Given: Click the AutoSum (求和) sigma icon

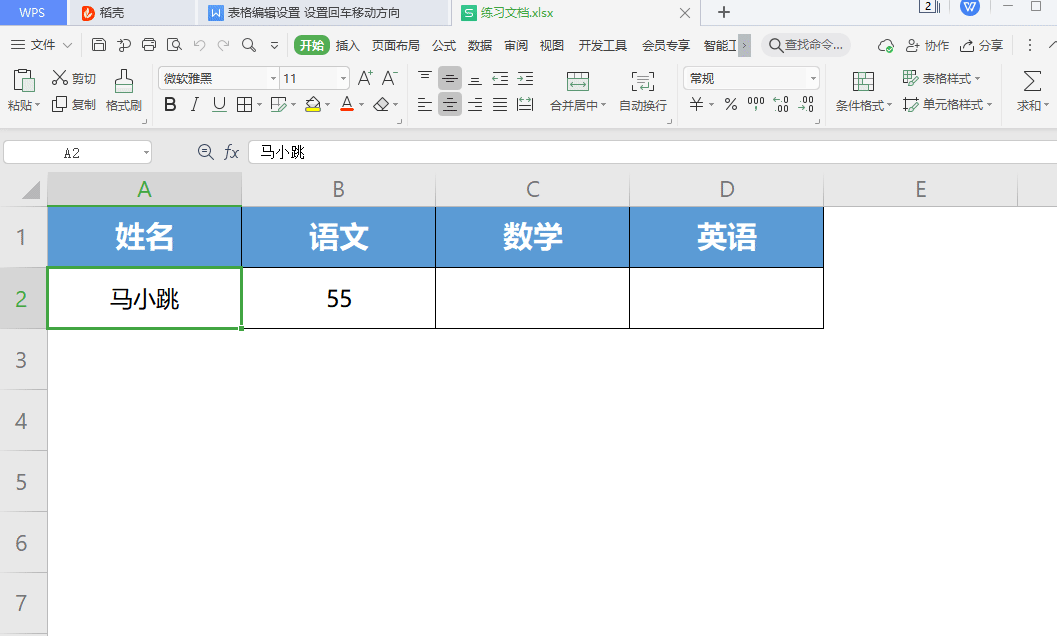Looking at the screenshot, I should point(1032,81).
